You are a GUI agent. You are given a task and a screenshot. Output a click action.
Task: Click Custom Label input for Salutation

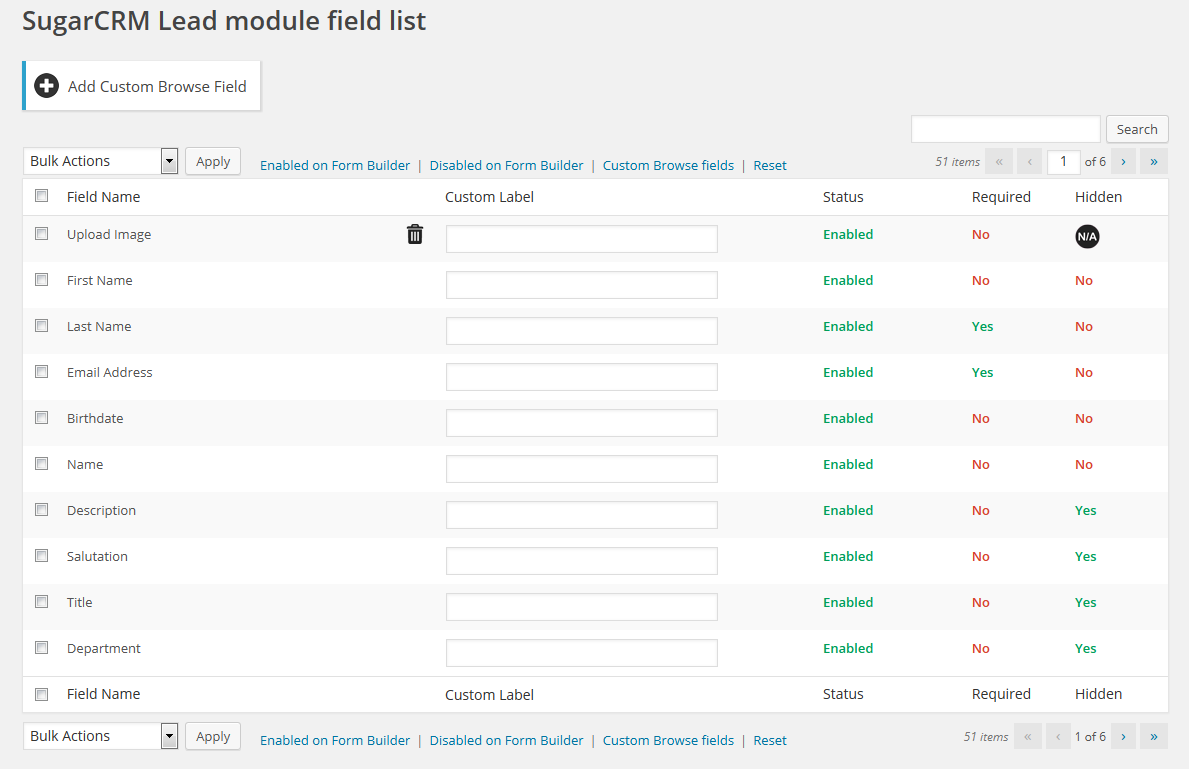click(x=582, y=560)
